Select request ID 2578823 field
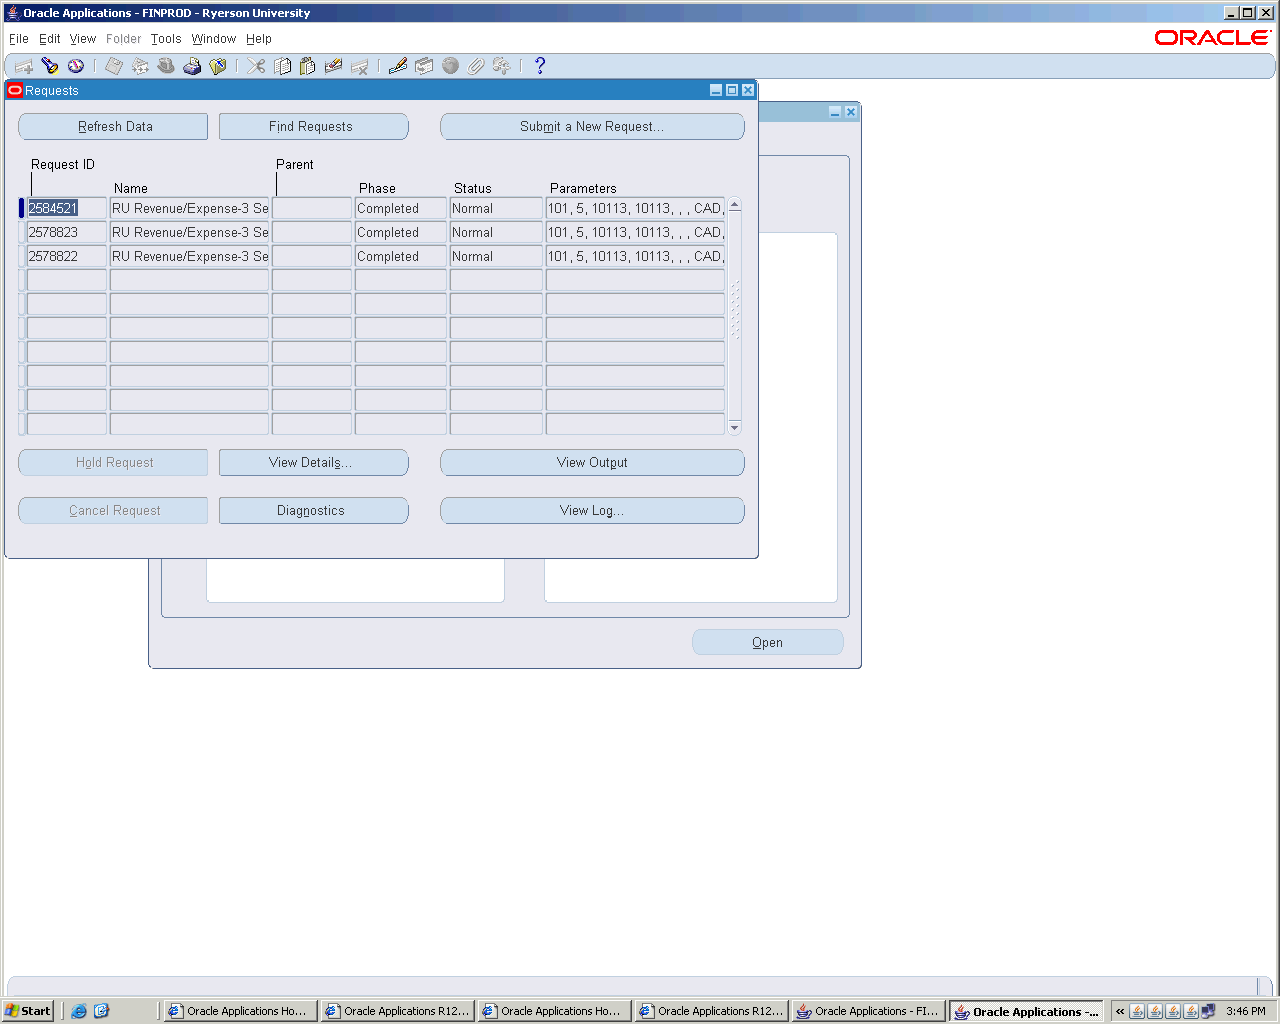The width and height of the screenshot is (1280, 1024). (x=66, y=232)
